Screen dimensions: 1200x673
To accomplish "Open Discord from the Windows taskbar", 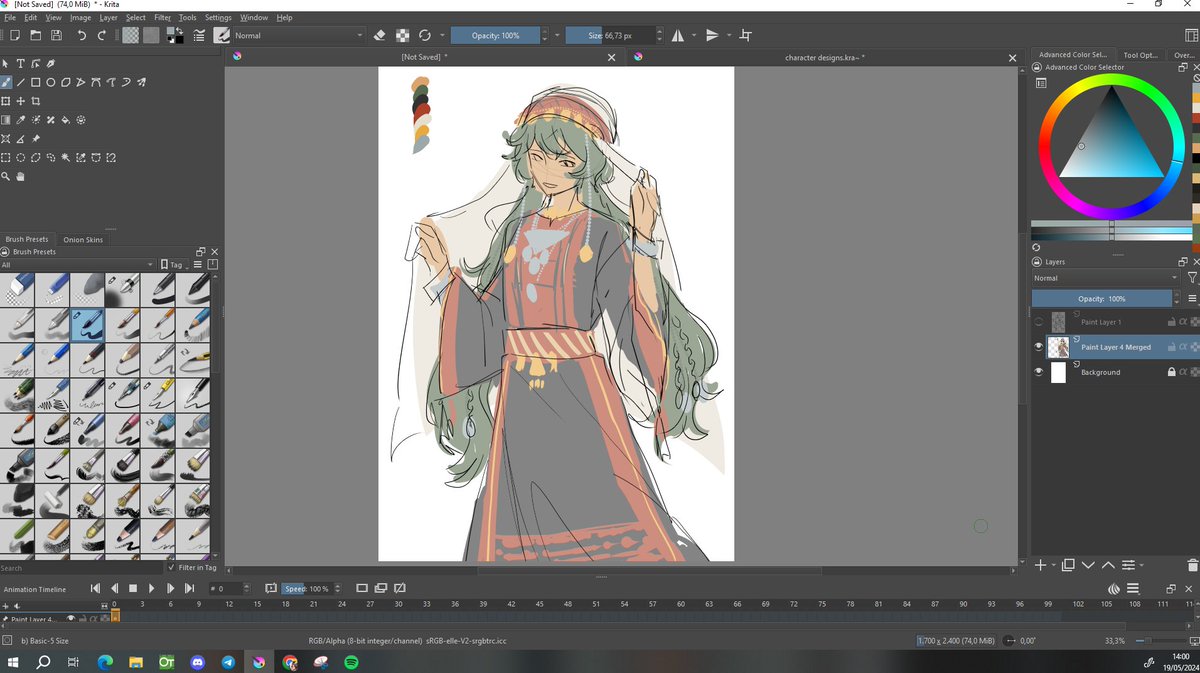I will click(197, 662).
